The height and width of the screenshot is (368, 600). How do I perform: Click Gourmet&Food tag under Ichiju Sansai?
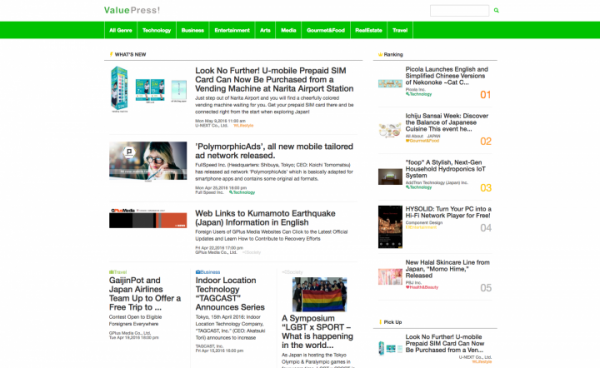[x=422, y=140]
